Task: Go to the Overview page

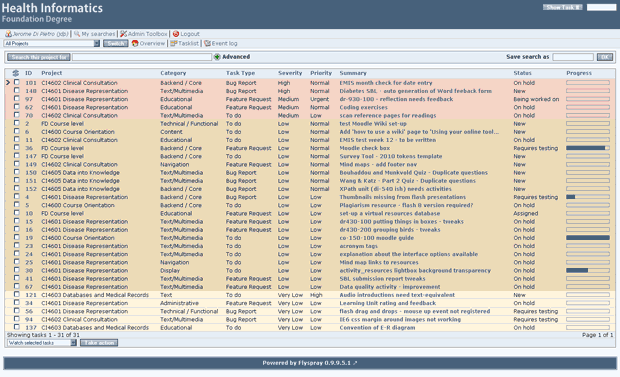Action: [x=152, y=44]
